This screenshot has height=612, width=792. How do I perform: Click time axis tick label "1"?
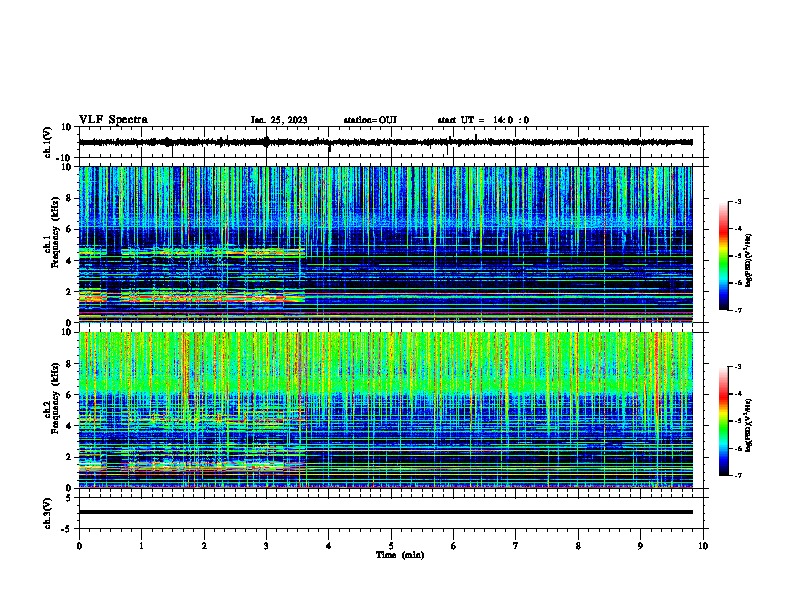coord(141,546)
